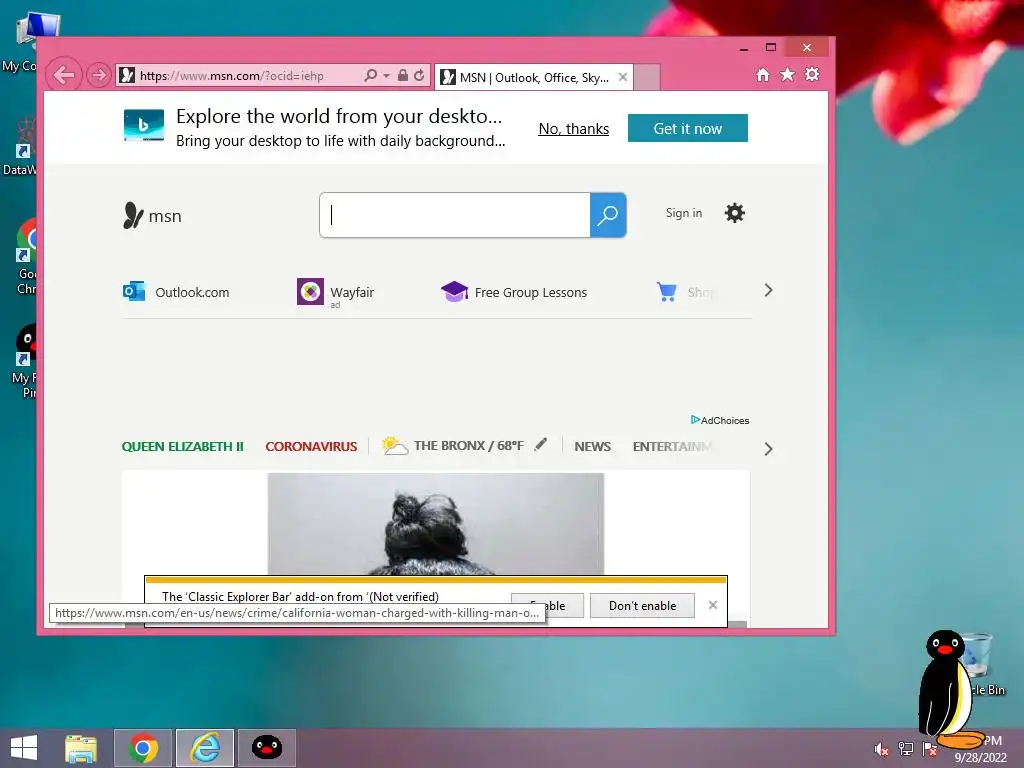Click the Bing desktop app logo
This screenshot has height=768, width=1024.
click(x=144, y=125)
